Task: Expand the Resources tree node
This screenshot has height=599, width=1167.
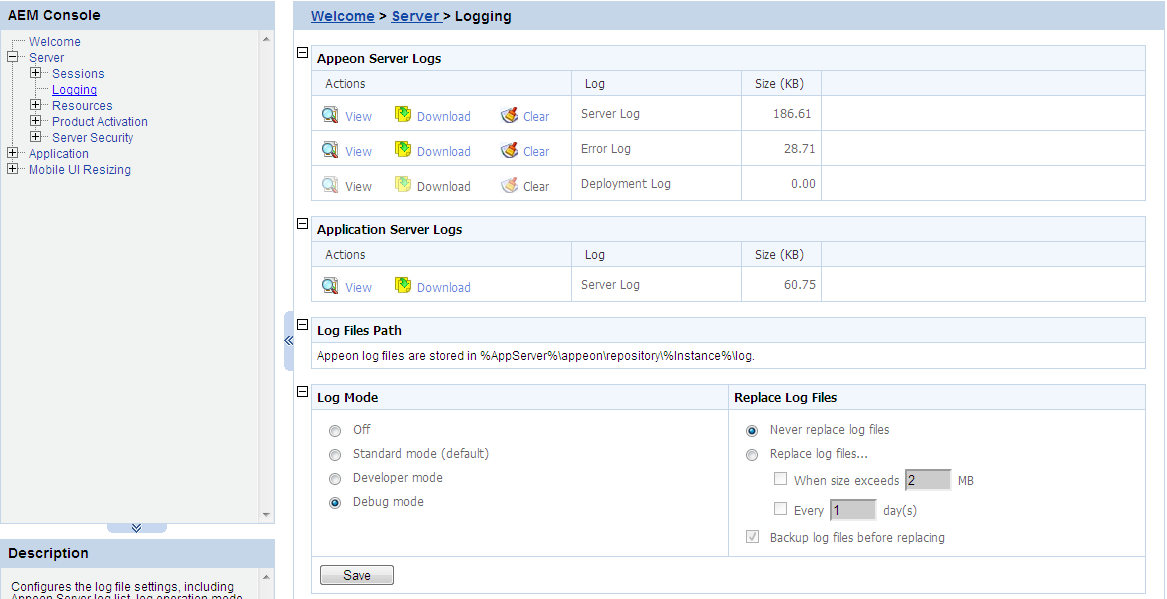Action: click(35, 105)
